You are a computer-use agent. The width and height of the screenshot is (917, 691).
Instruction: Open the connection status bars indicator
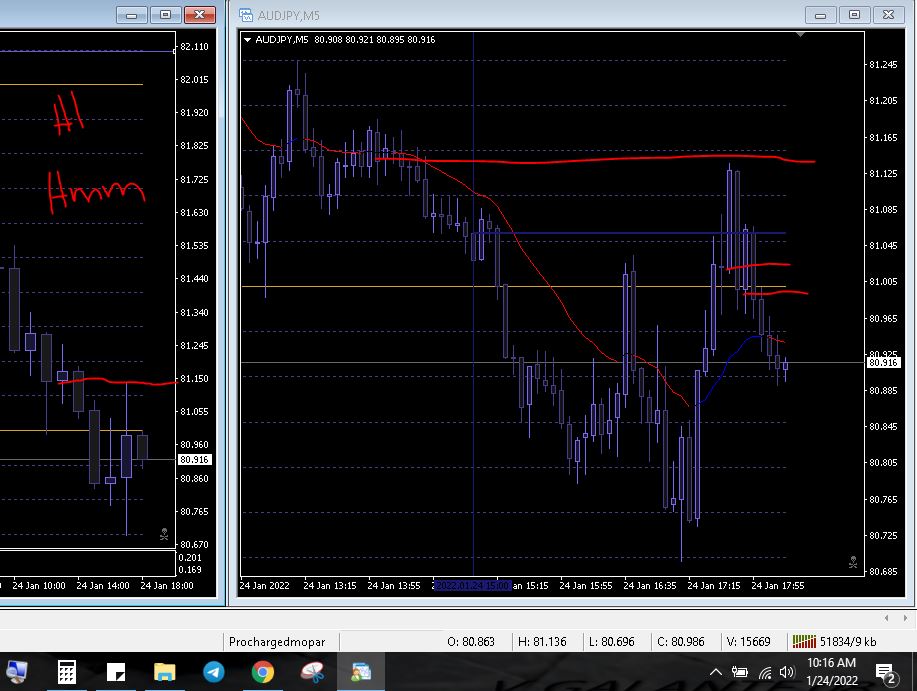(x=804, y=641)
